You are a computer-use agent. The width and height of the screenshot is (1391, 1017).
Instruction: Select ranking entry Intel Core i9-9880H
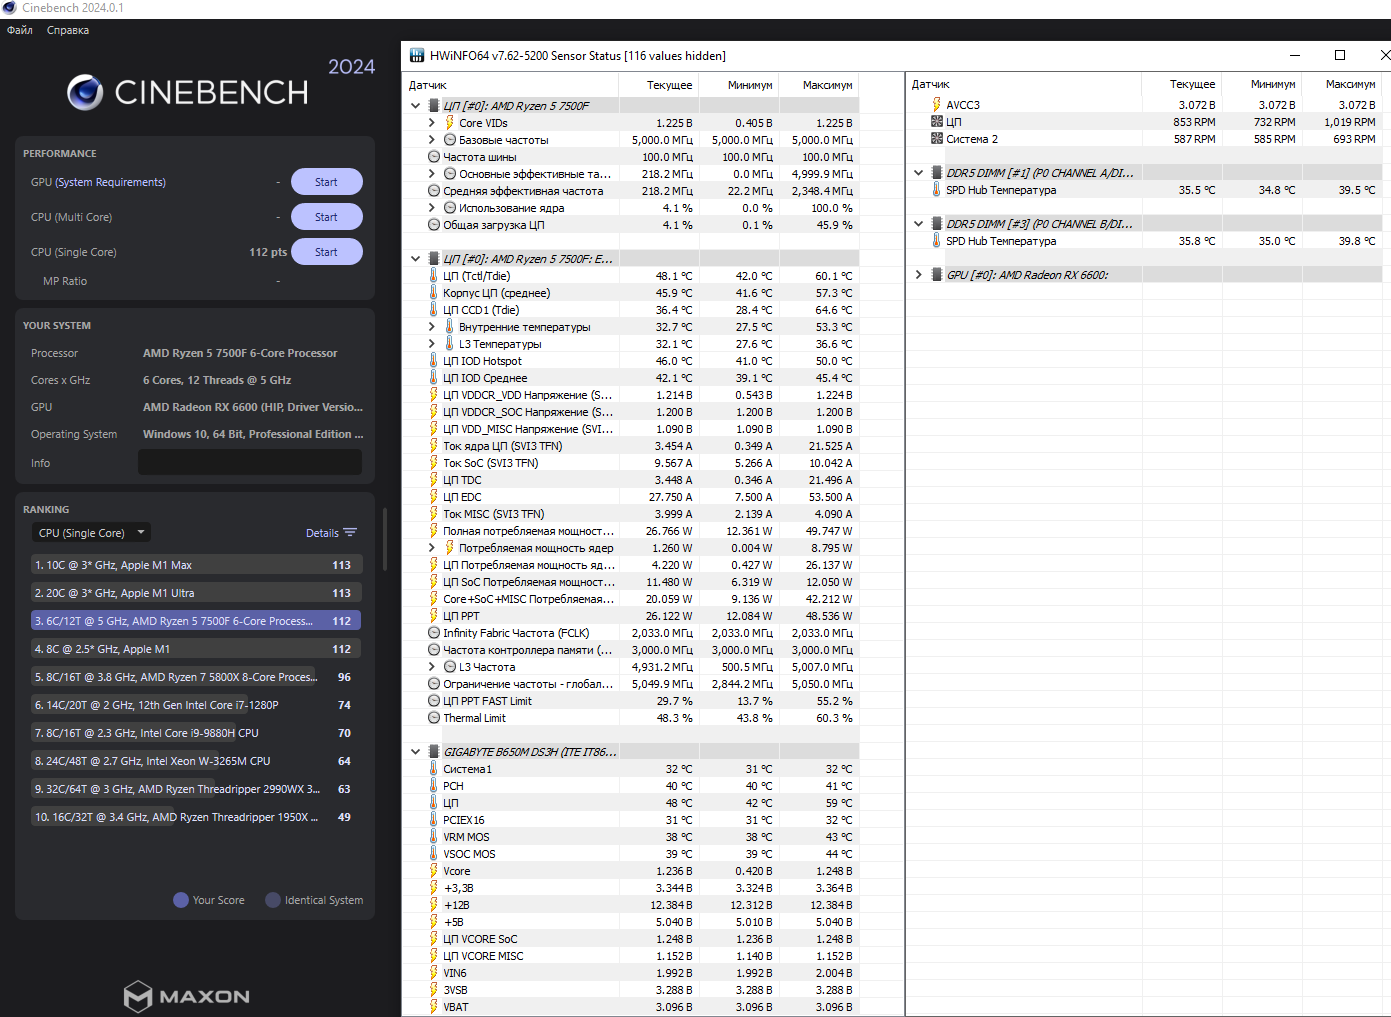pyautogui.click(x=196, y=733)
